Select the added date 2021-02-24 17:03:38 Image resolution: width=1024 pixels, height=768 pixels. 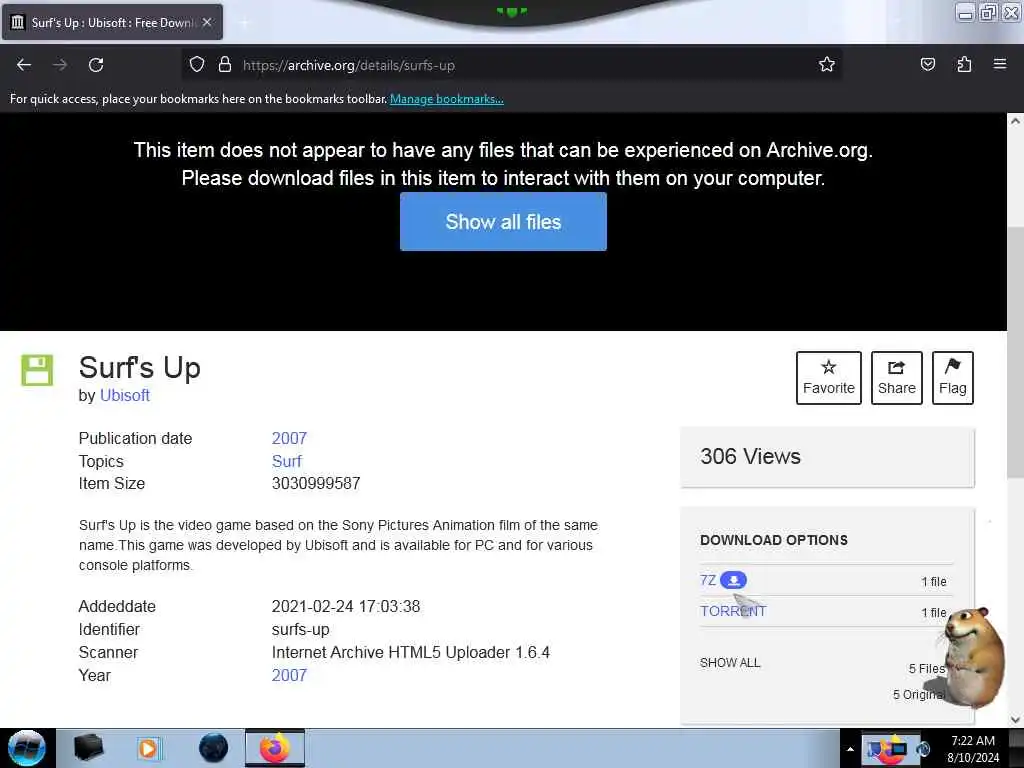point(346,606)
